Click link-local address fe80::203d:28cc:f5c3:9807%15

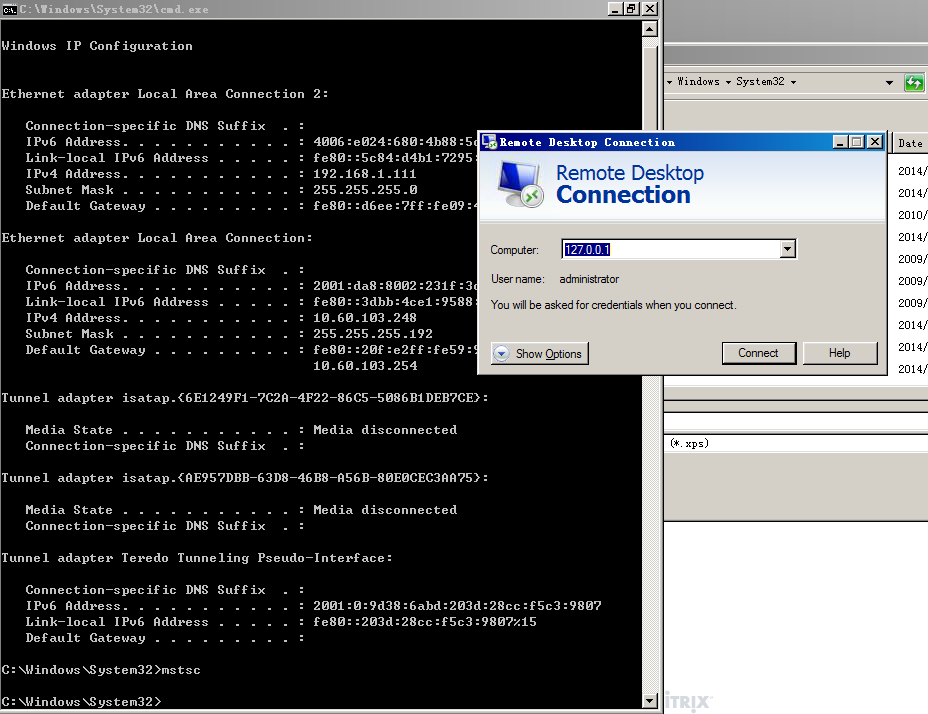click(x=425, y=622)
